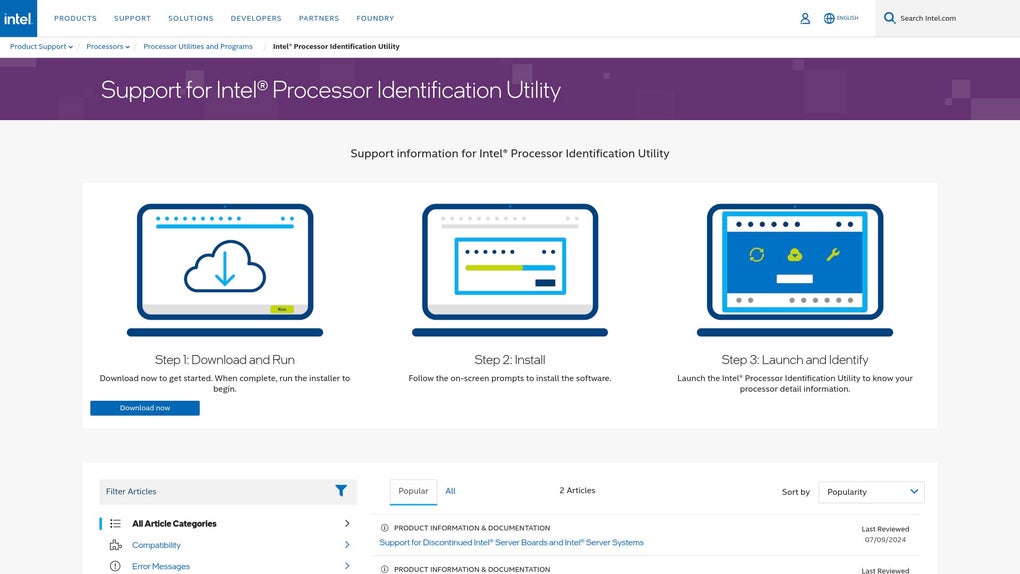The height and width of the screenshot is (574, 1020).
Task: Open the Sort by Popularity dropdown
Action: pos(871,492)
